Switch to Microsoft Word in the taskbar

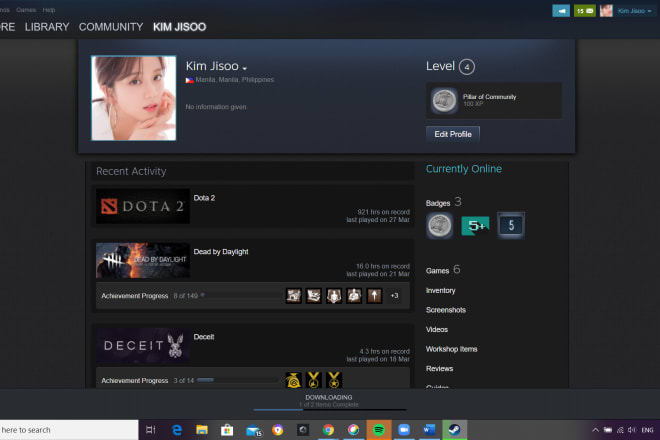pyautogui.click(x=429, y=430)
